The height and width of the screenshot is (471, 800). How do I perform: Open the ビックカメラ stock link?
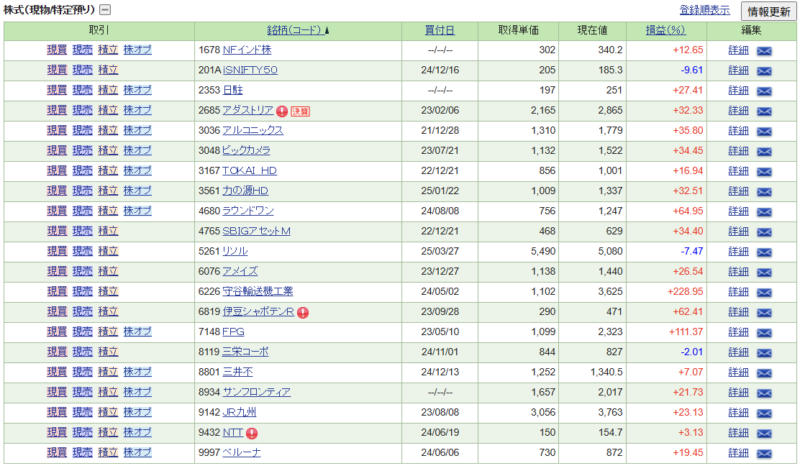click(246, 151)
